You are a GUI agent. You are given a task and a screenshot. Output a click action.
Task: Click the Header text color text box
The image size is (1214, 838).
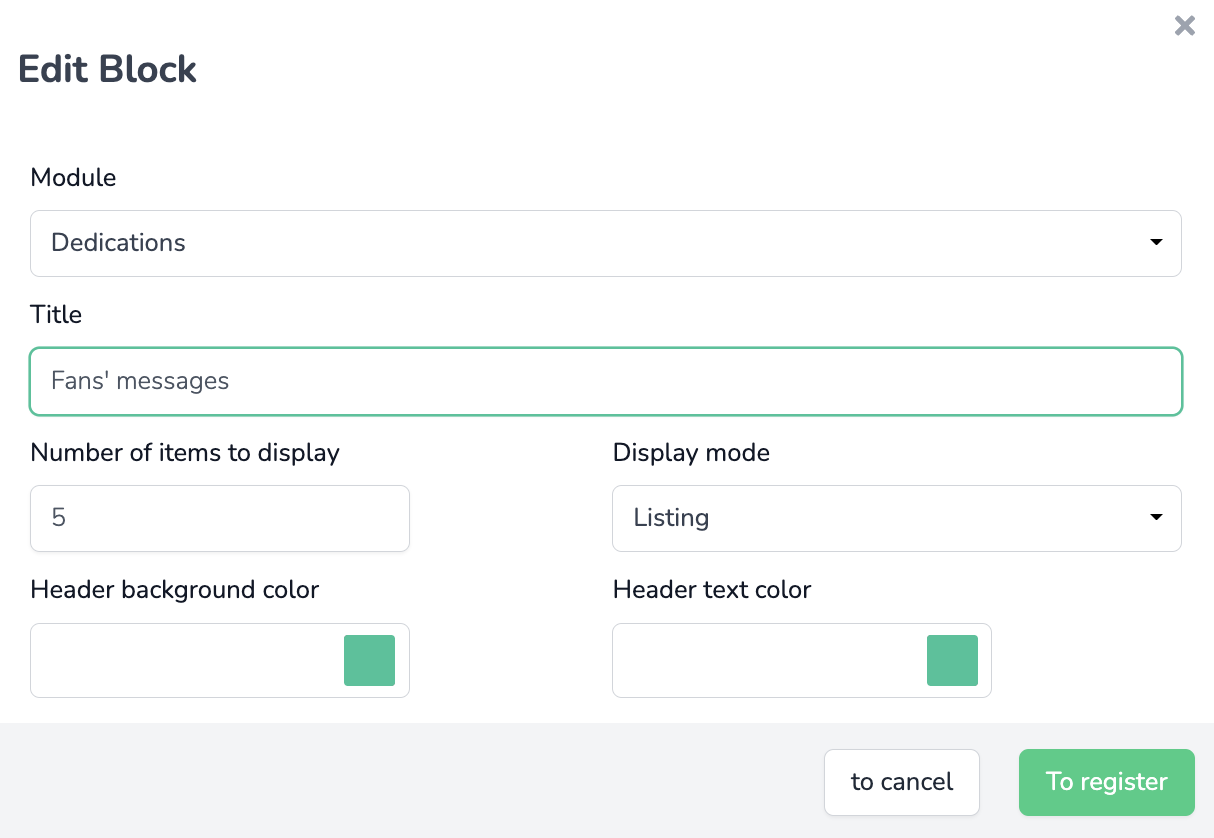[x=767, y=660]
